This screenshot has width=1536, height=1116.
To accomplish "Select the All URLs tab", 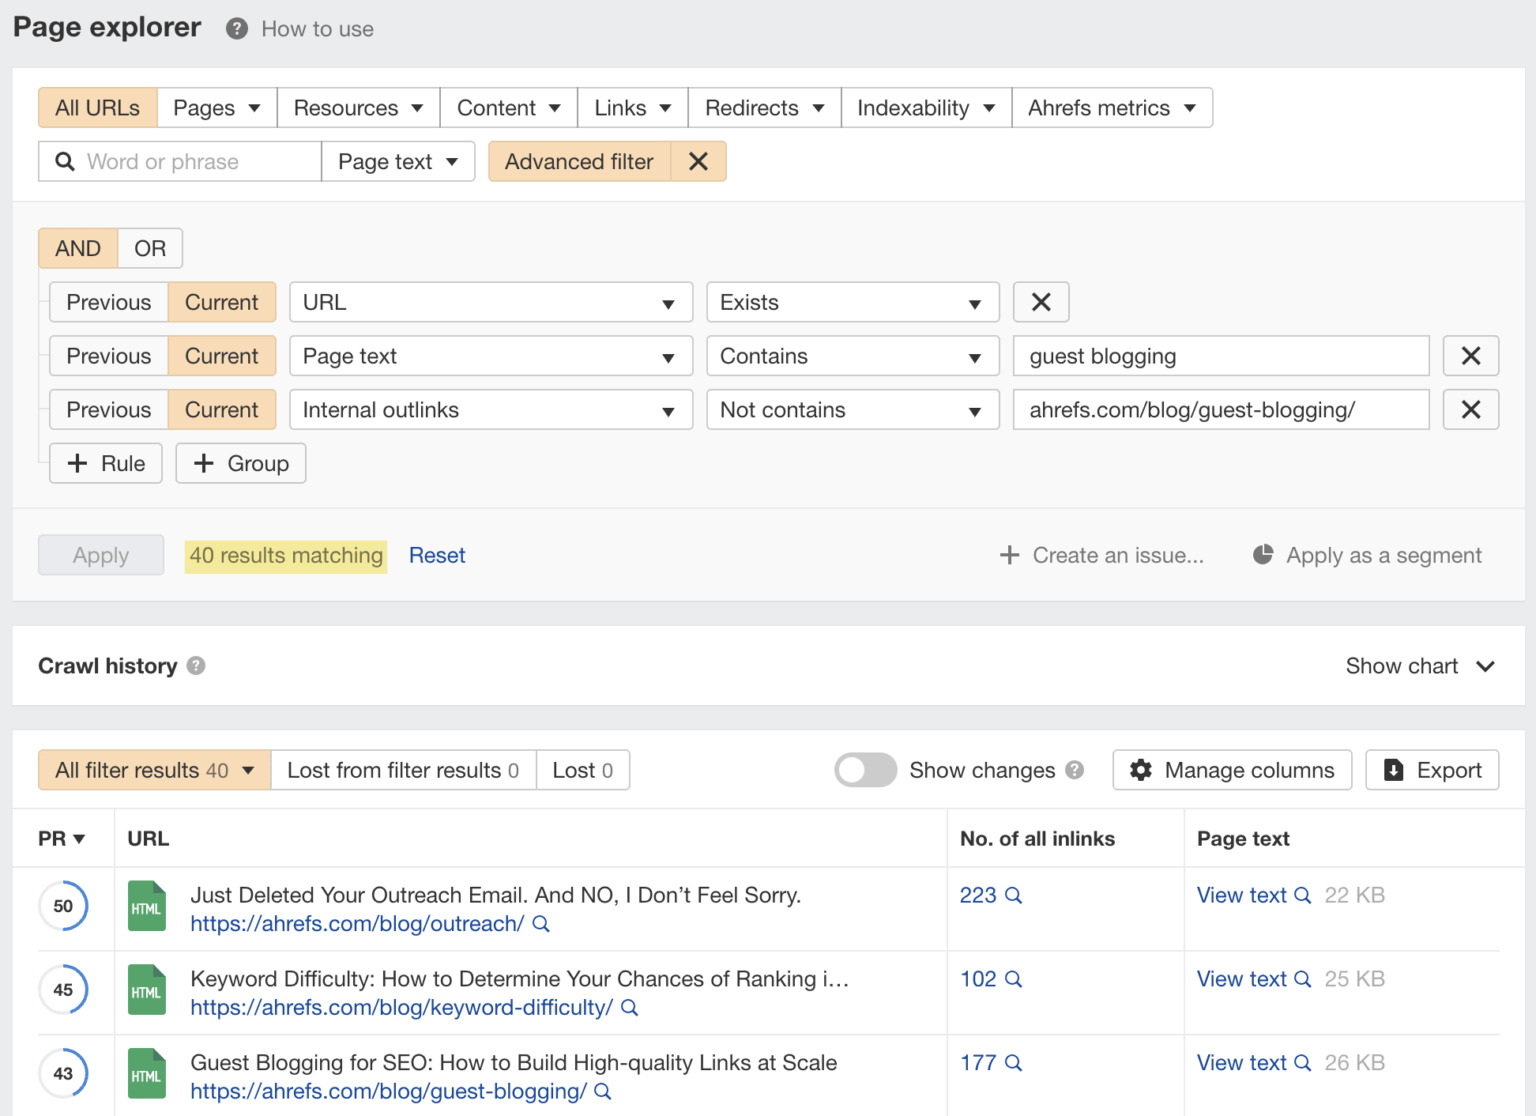I will point(98,108).
